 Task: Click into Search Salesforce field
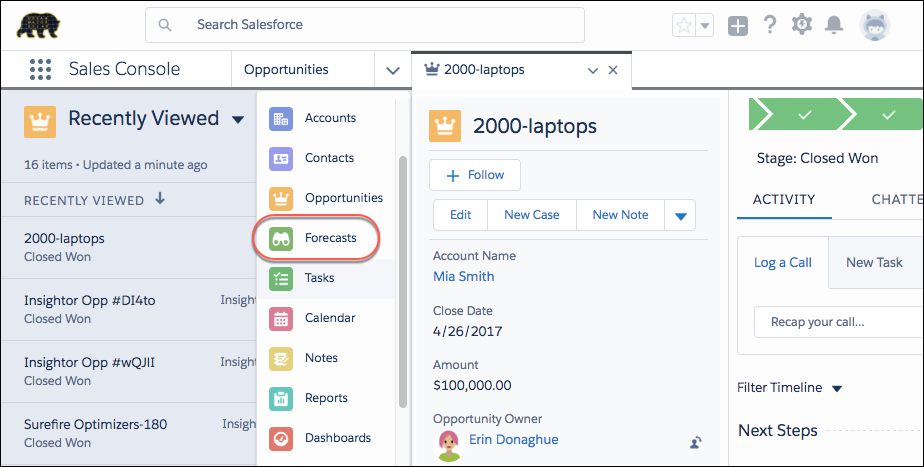tap(365, 25)
